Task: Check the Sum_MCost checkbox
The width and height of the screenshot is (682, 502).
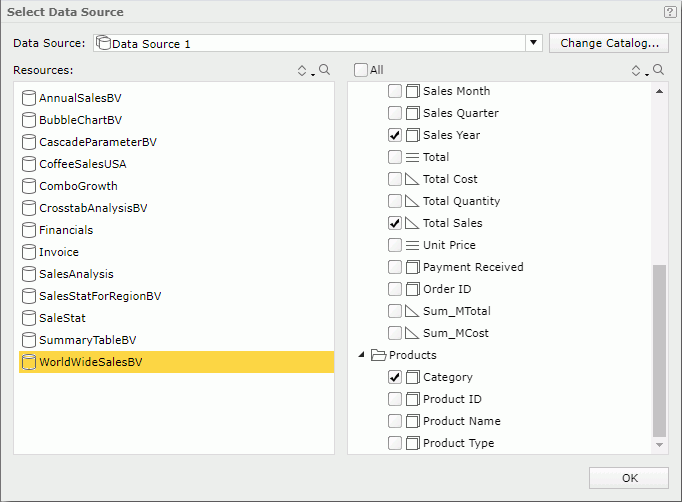Action: click(394, 333)
